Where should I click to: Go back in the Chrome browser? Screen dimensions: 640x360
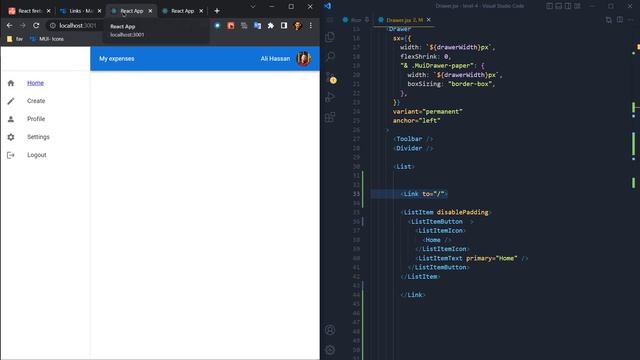coord(9,25)
